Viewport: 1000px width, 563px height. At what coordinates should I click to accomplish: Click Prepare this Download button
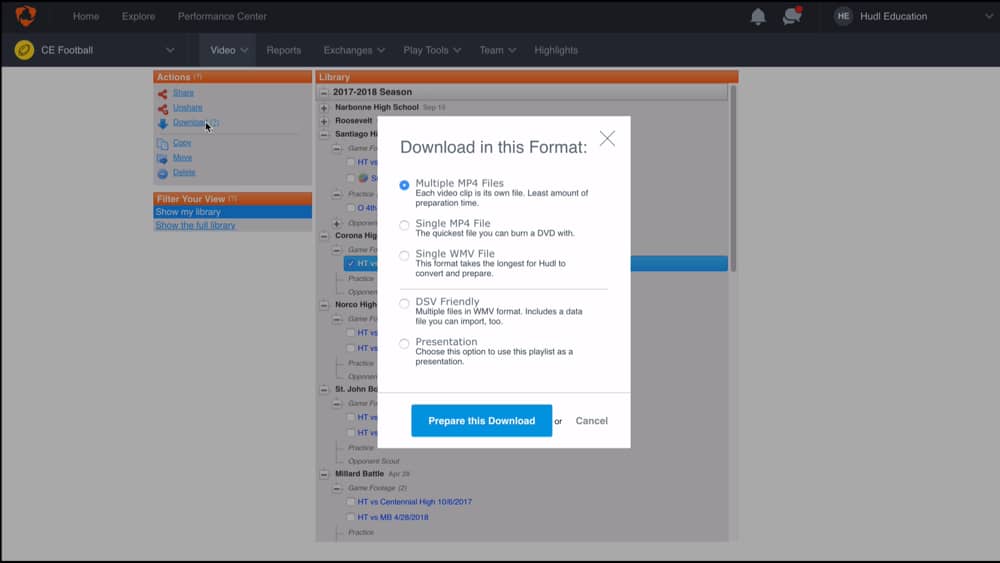click(x=481, y=421)
